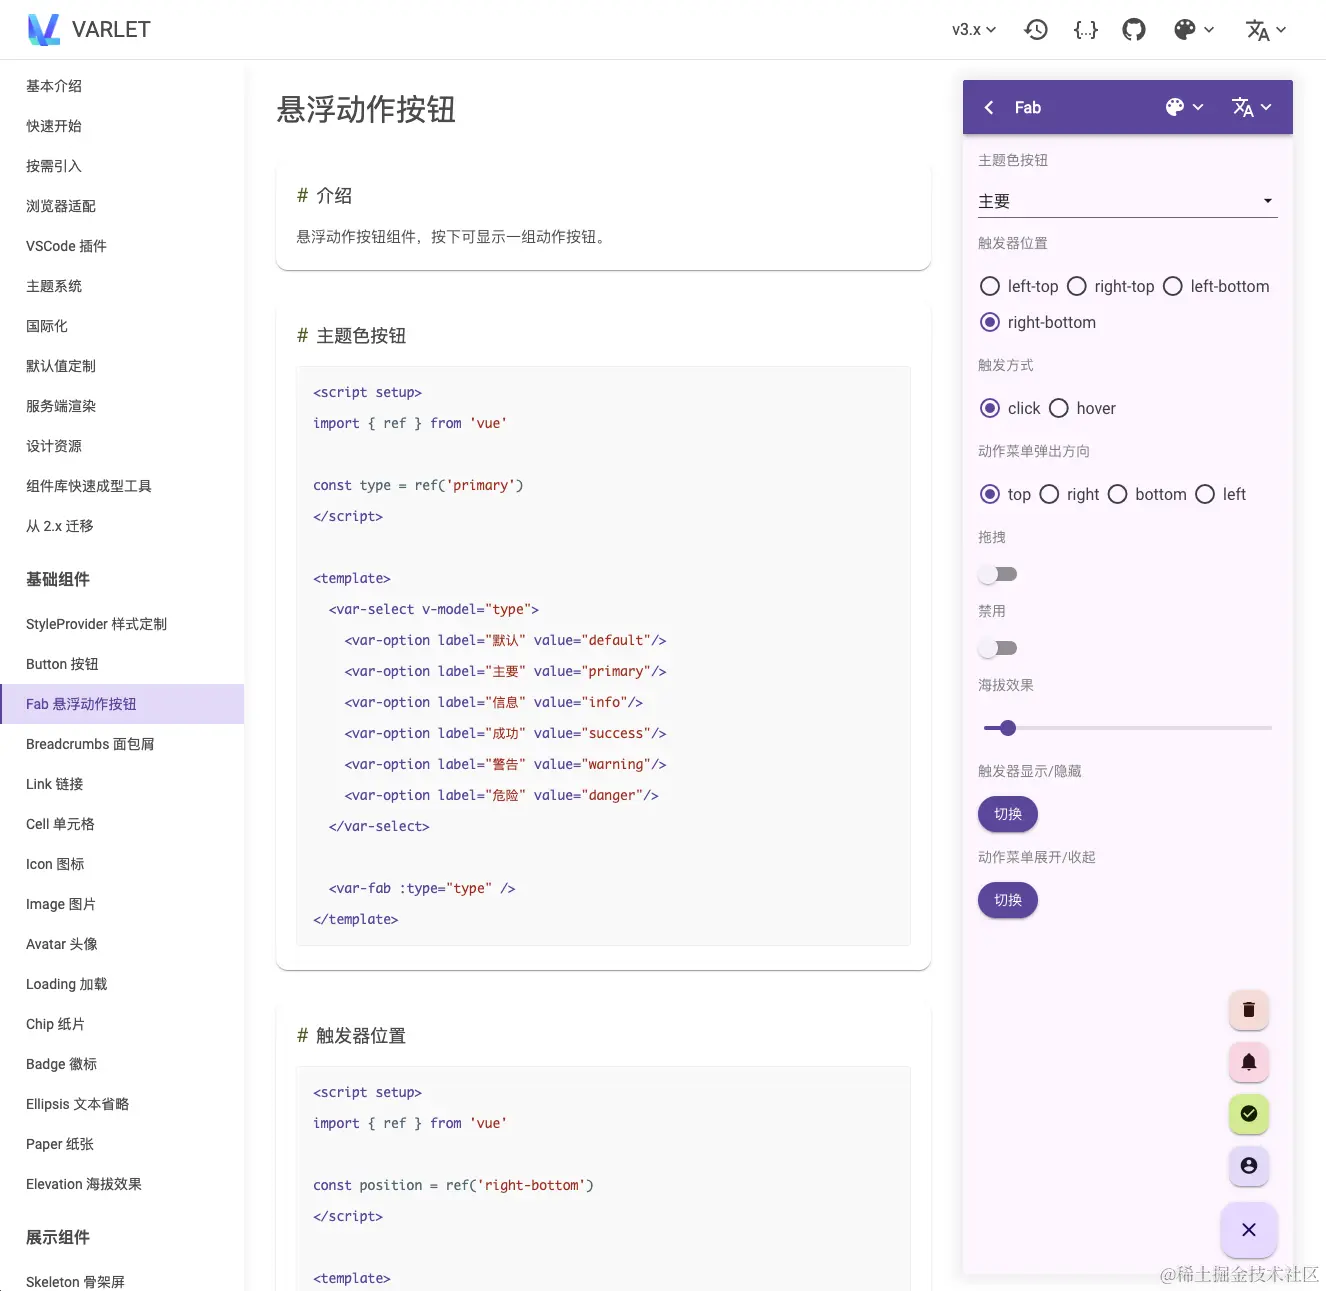Screen dimensions: 1326x1291
Task: Click the account person action button
Action: click(x=1249, y=1166)
